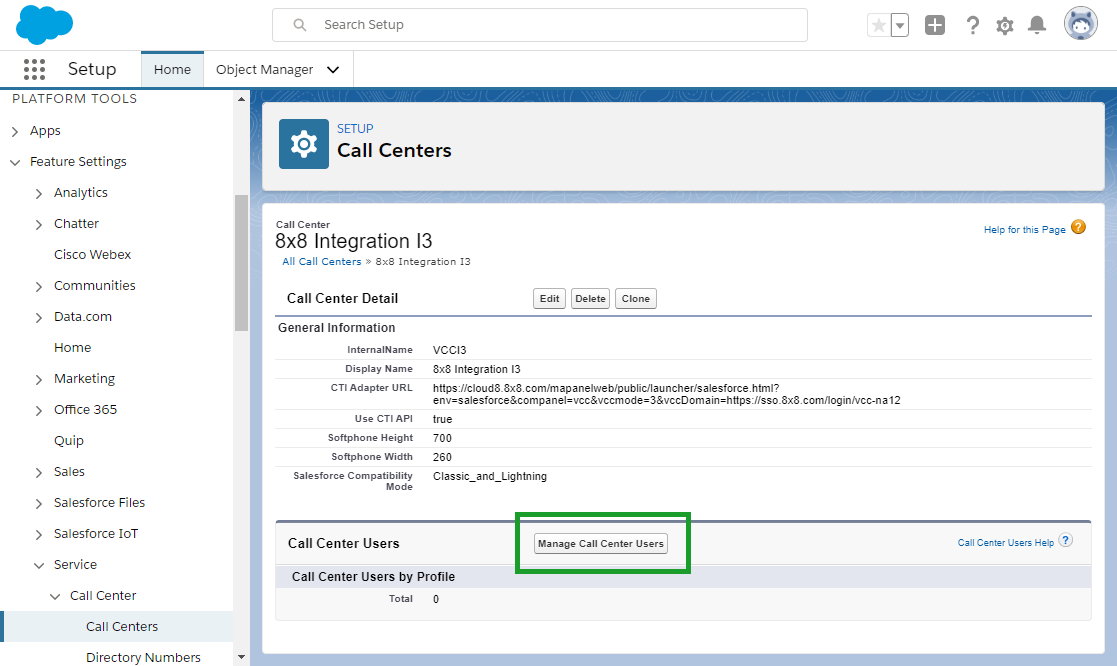Open the setup gear menu icon
Image resolution: width=1117 pixels, height=666 pixels.
[x=1004, y=26]
